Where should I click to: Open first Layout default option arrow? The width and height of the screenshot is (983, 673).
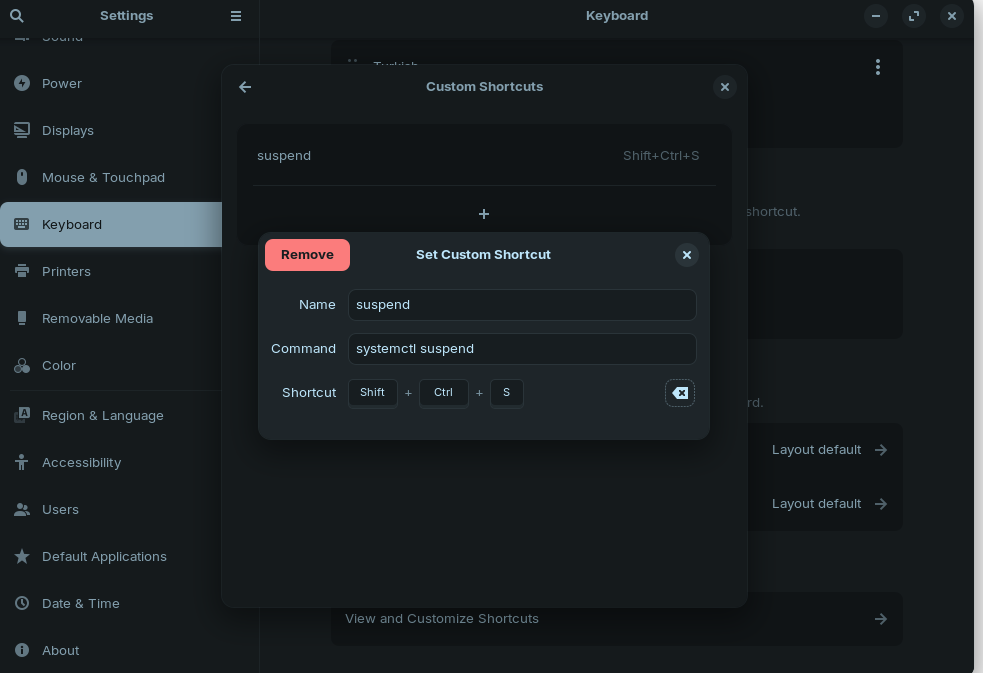click(x=880, y=450)
